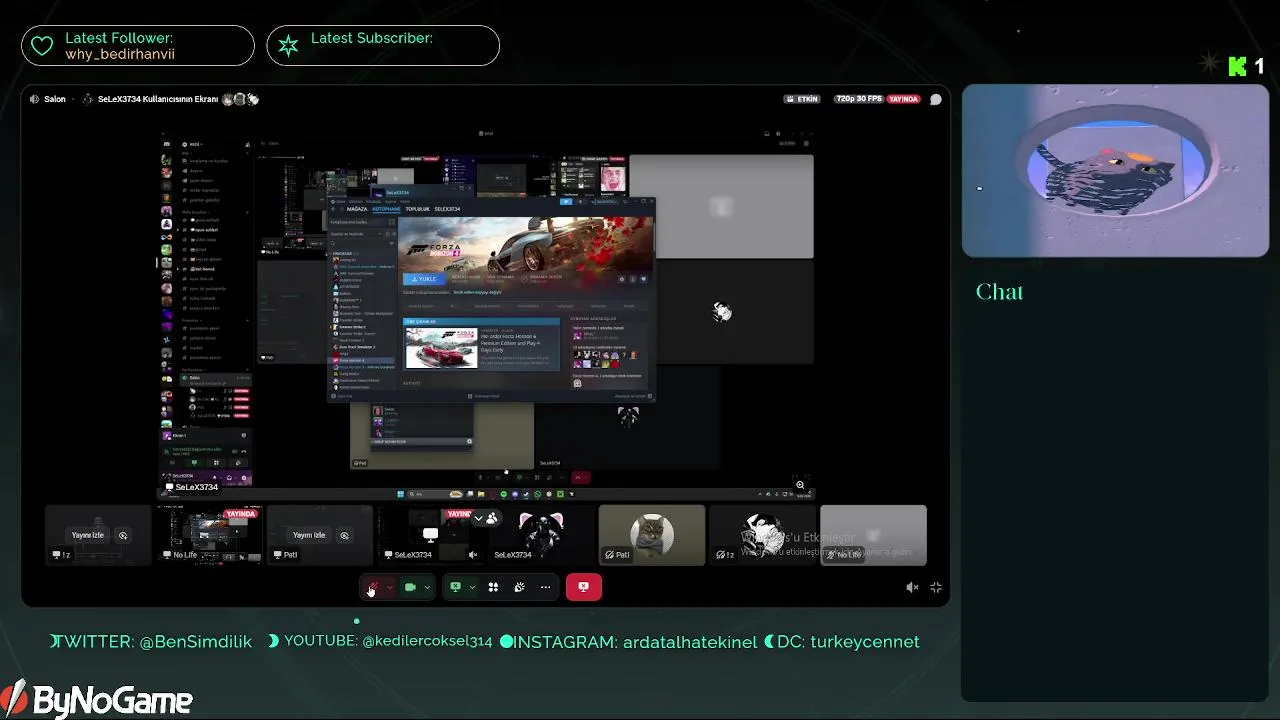Viewport: 1280px width, 720px height.
Task: Select Iz manga avatar participant tile
Action: [762, 535]
